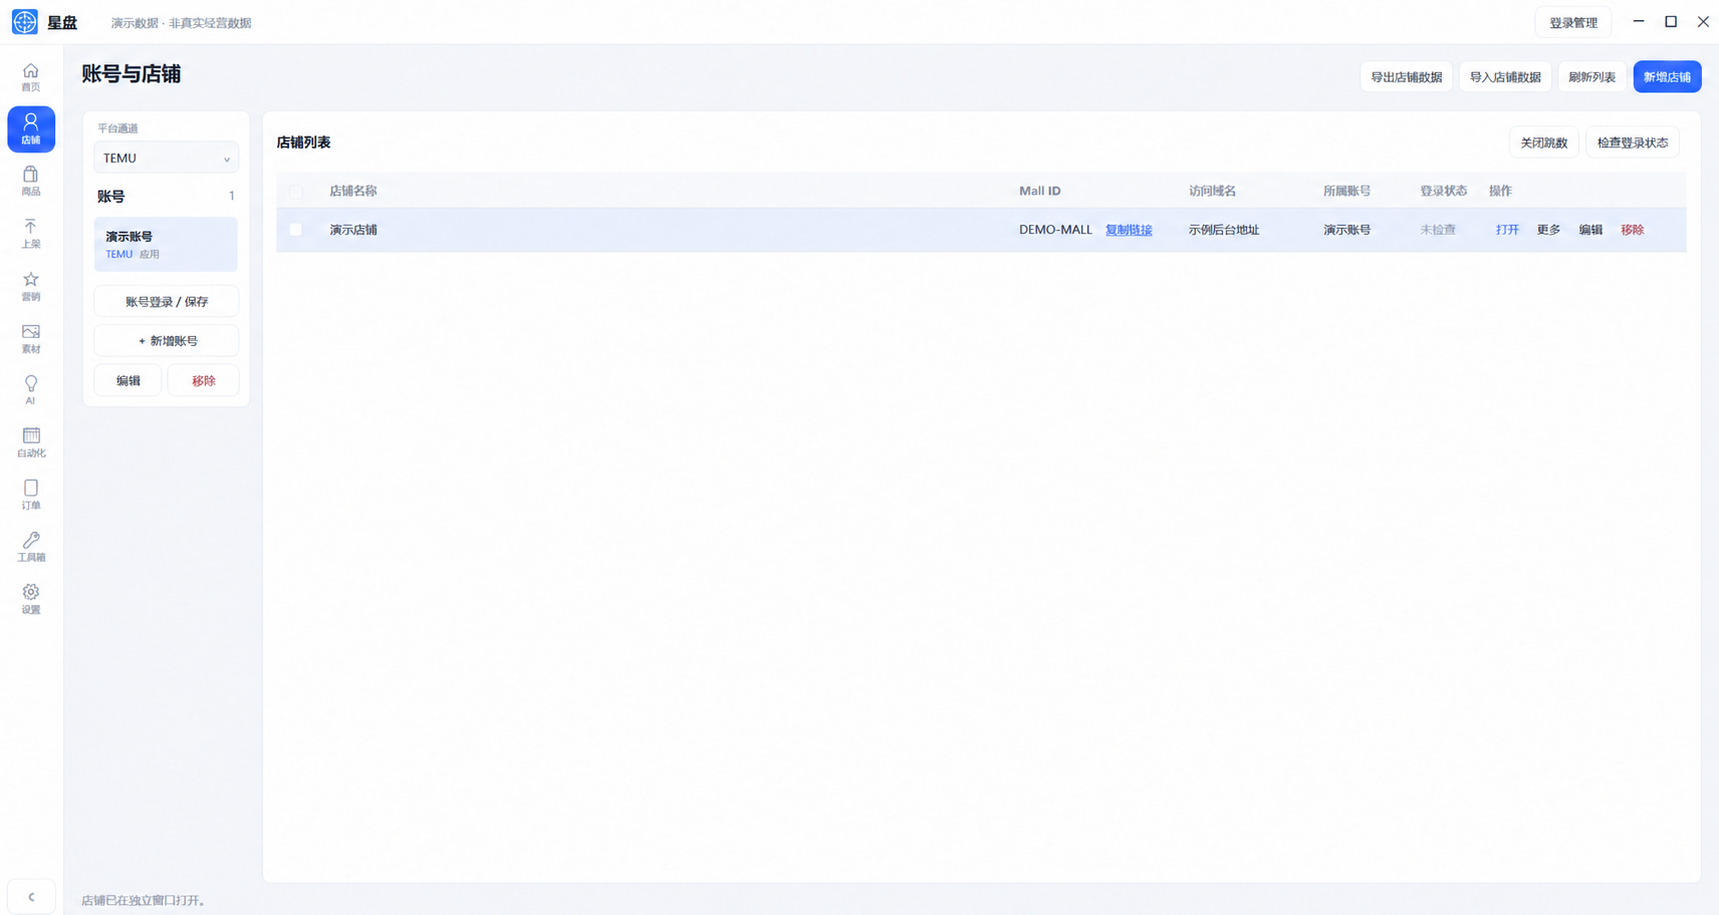Open 更多 options for 演示店铺
1719x915 pixels.
(1549, 230)
